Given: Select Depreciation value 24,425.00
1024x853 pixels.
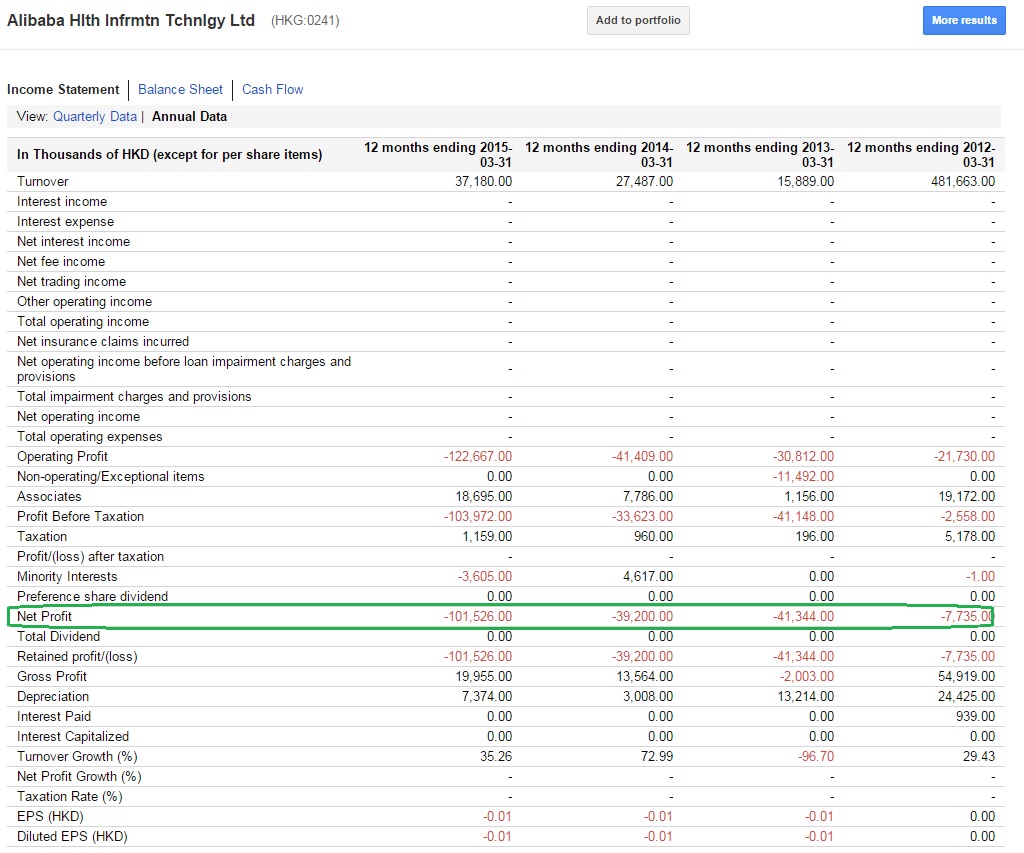Looking at the screenshot, I should pos(967,697).
